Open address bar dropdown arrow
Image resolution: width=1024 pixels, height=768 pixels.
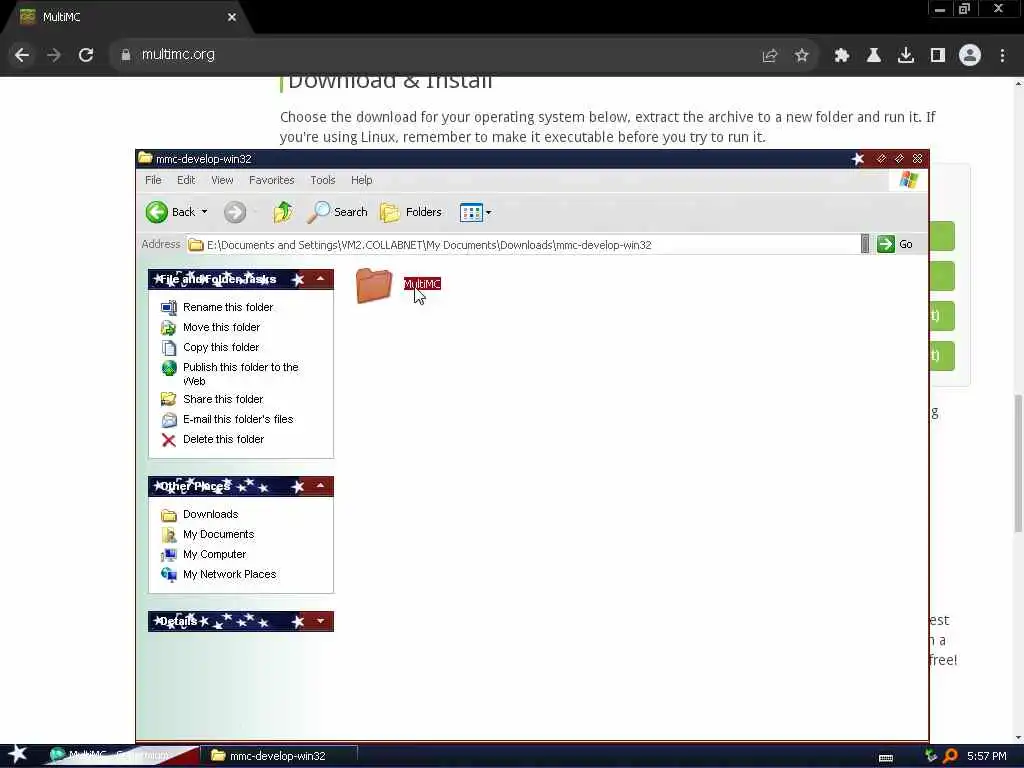click(865, 244)
